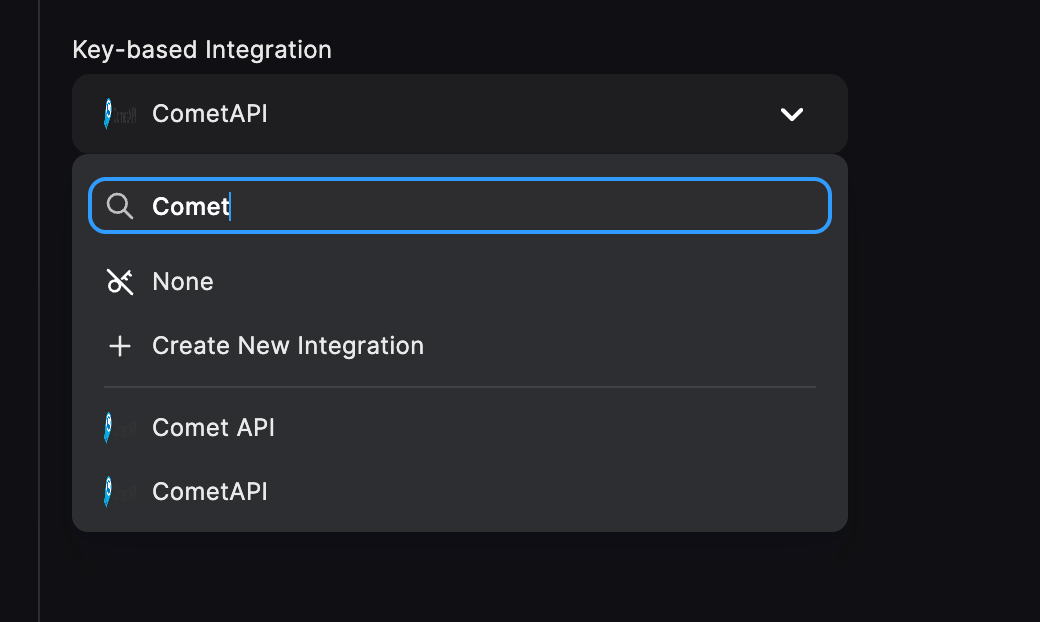Click the CometAPI logo in the selected dropdown
1040x622 pixels.
pos(120,114)
